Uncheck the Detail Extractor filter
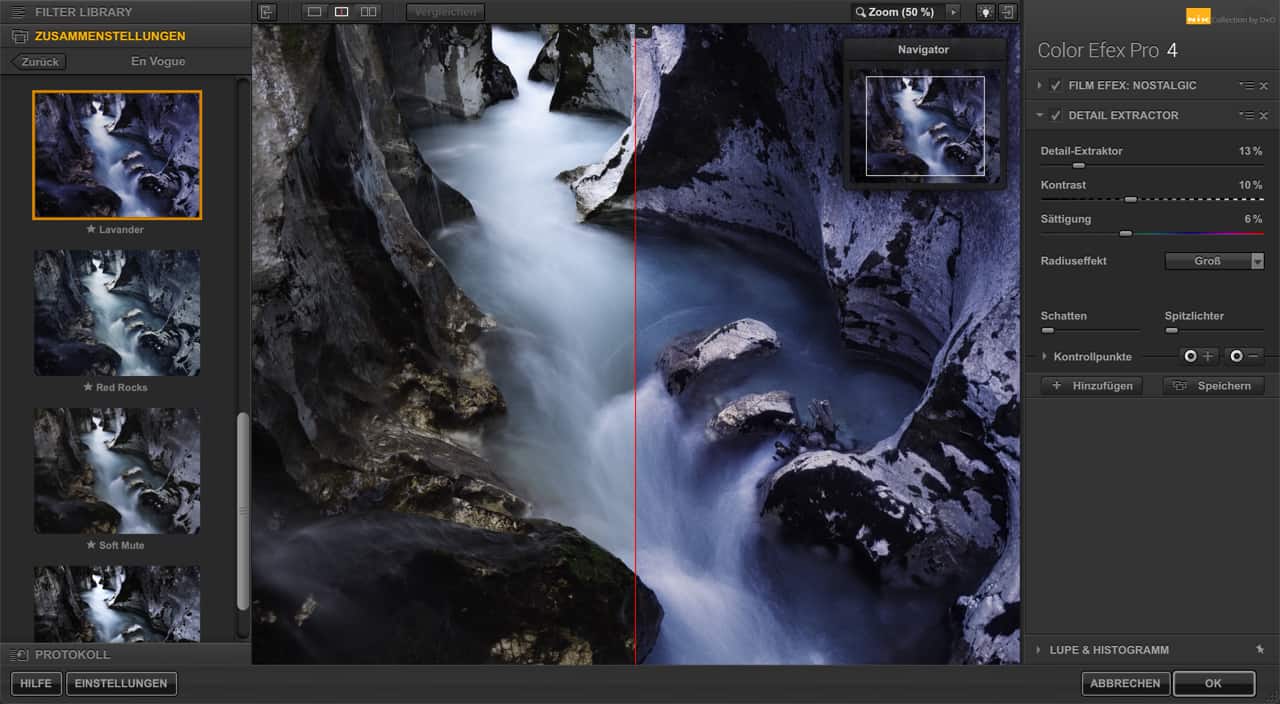Screen dimensions: 1280x704 [x=1056, y=116]
